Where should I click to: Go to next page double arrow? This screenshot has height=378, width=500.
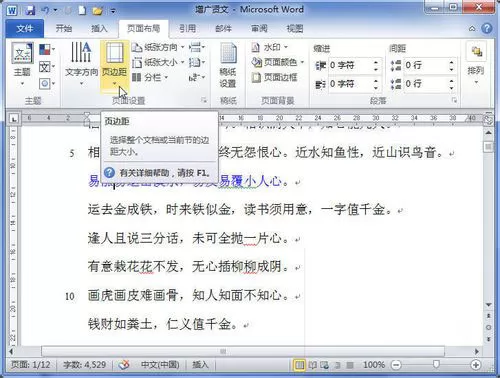pos(488,339)
